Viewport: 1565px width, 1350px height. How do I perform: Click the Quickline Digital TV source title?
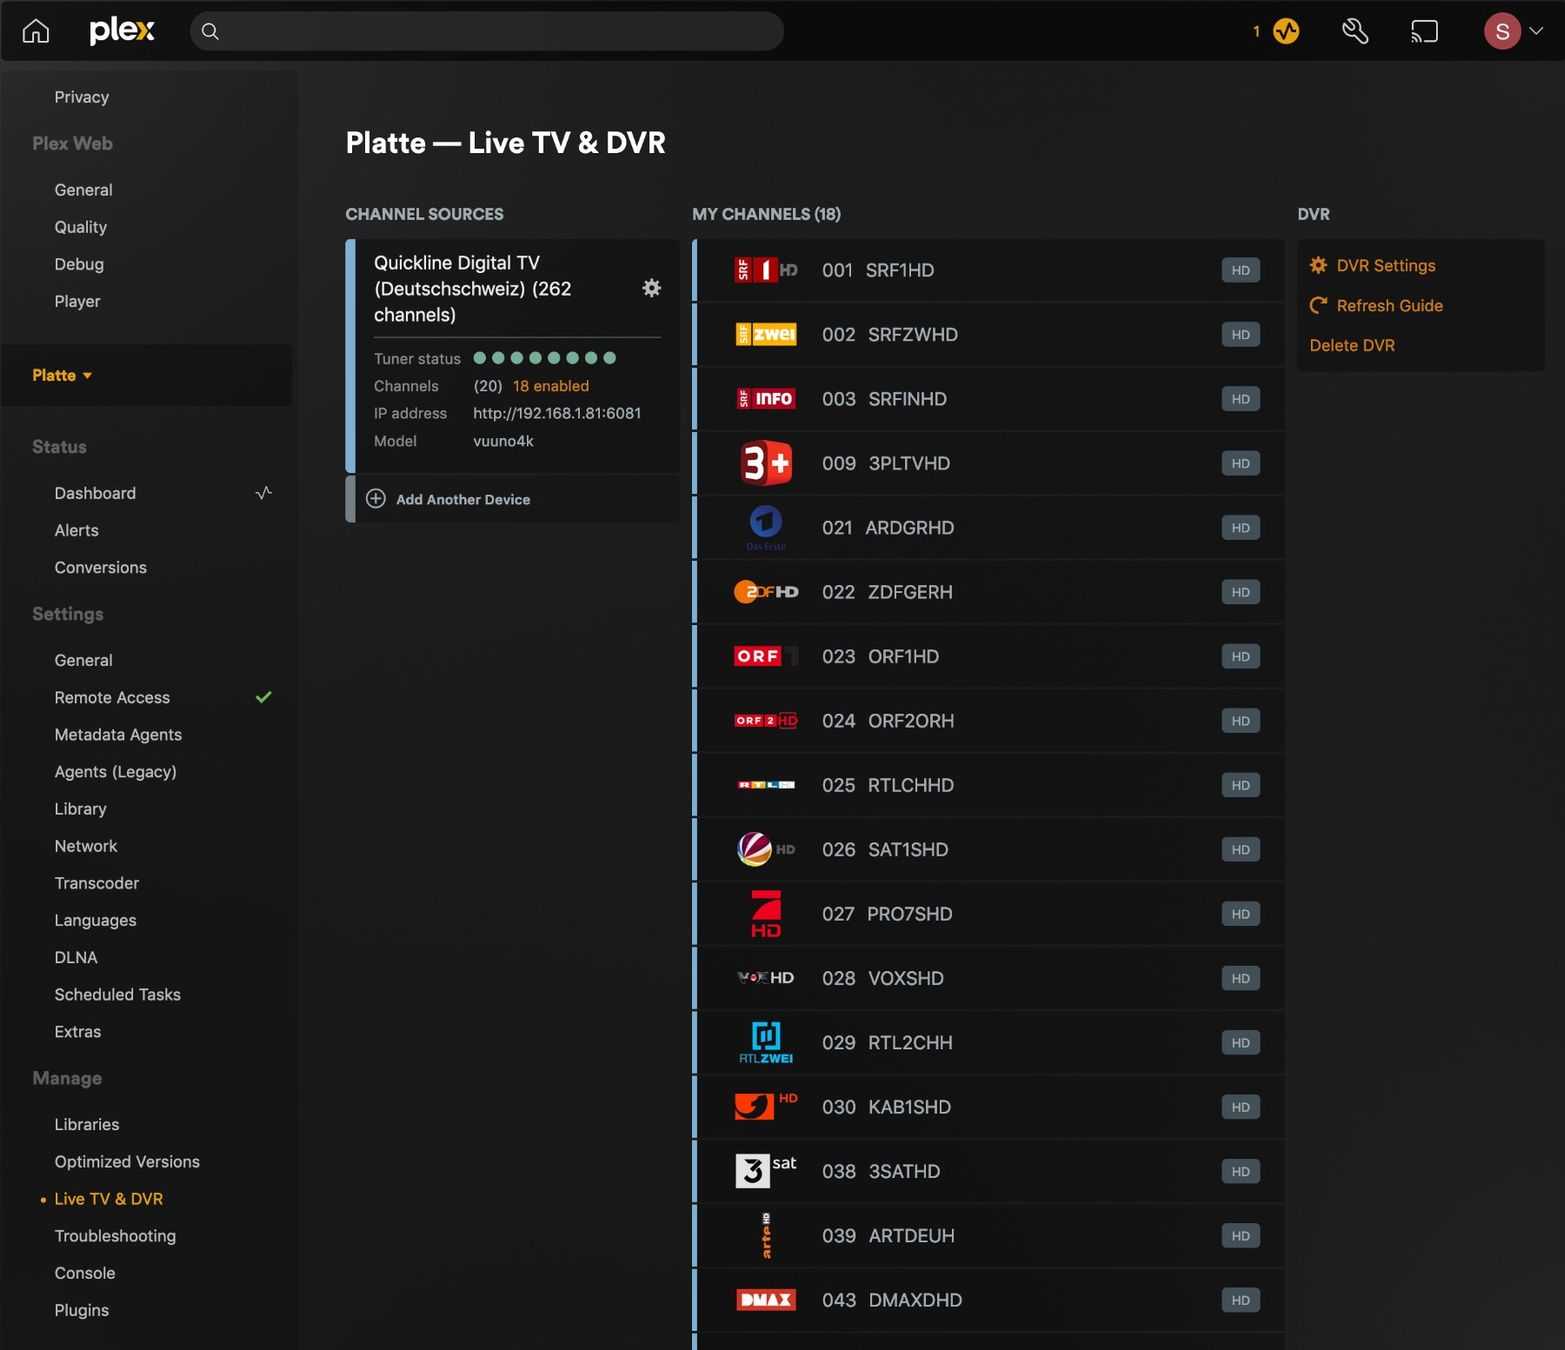[x=473, y=289]
